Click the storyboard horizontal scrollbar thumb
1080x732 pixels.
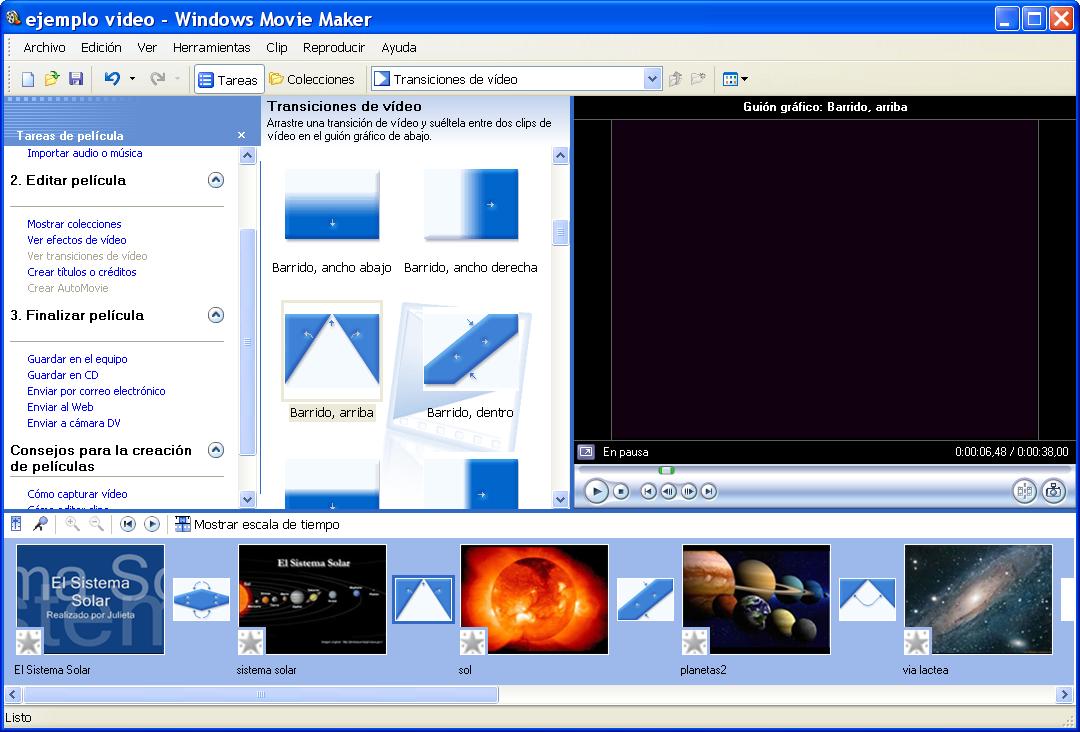(261, 694)
